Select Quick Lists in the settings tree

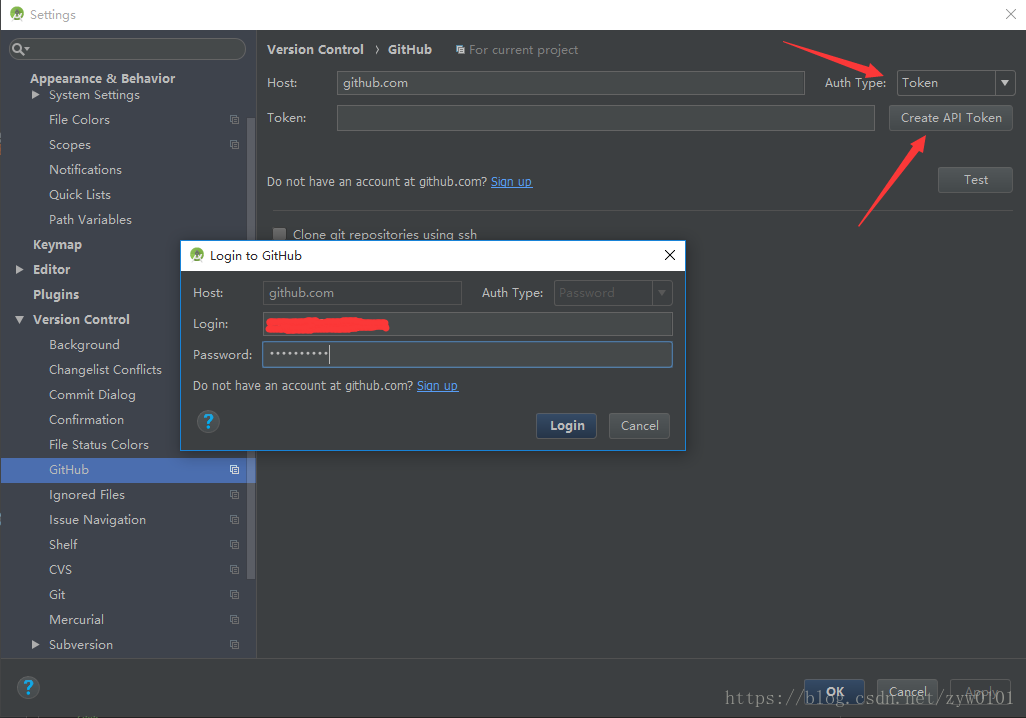click(80, 195)
